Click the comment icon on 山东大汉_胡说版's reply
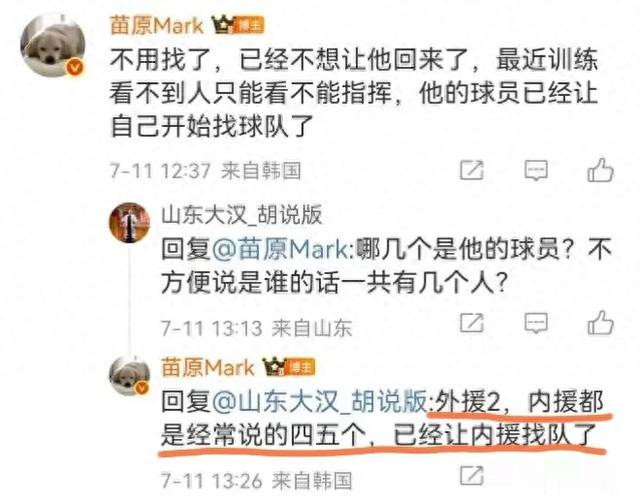The width and height of the screenshot is (640, 501). 536,323
